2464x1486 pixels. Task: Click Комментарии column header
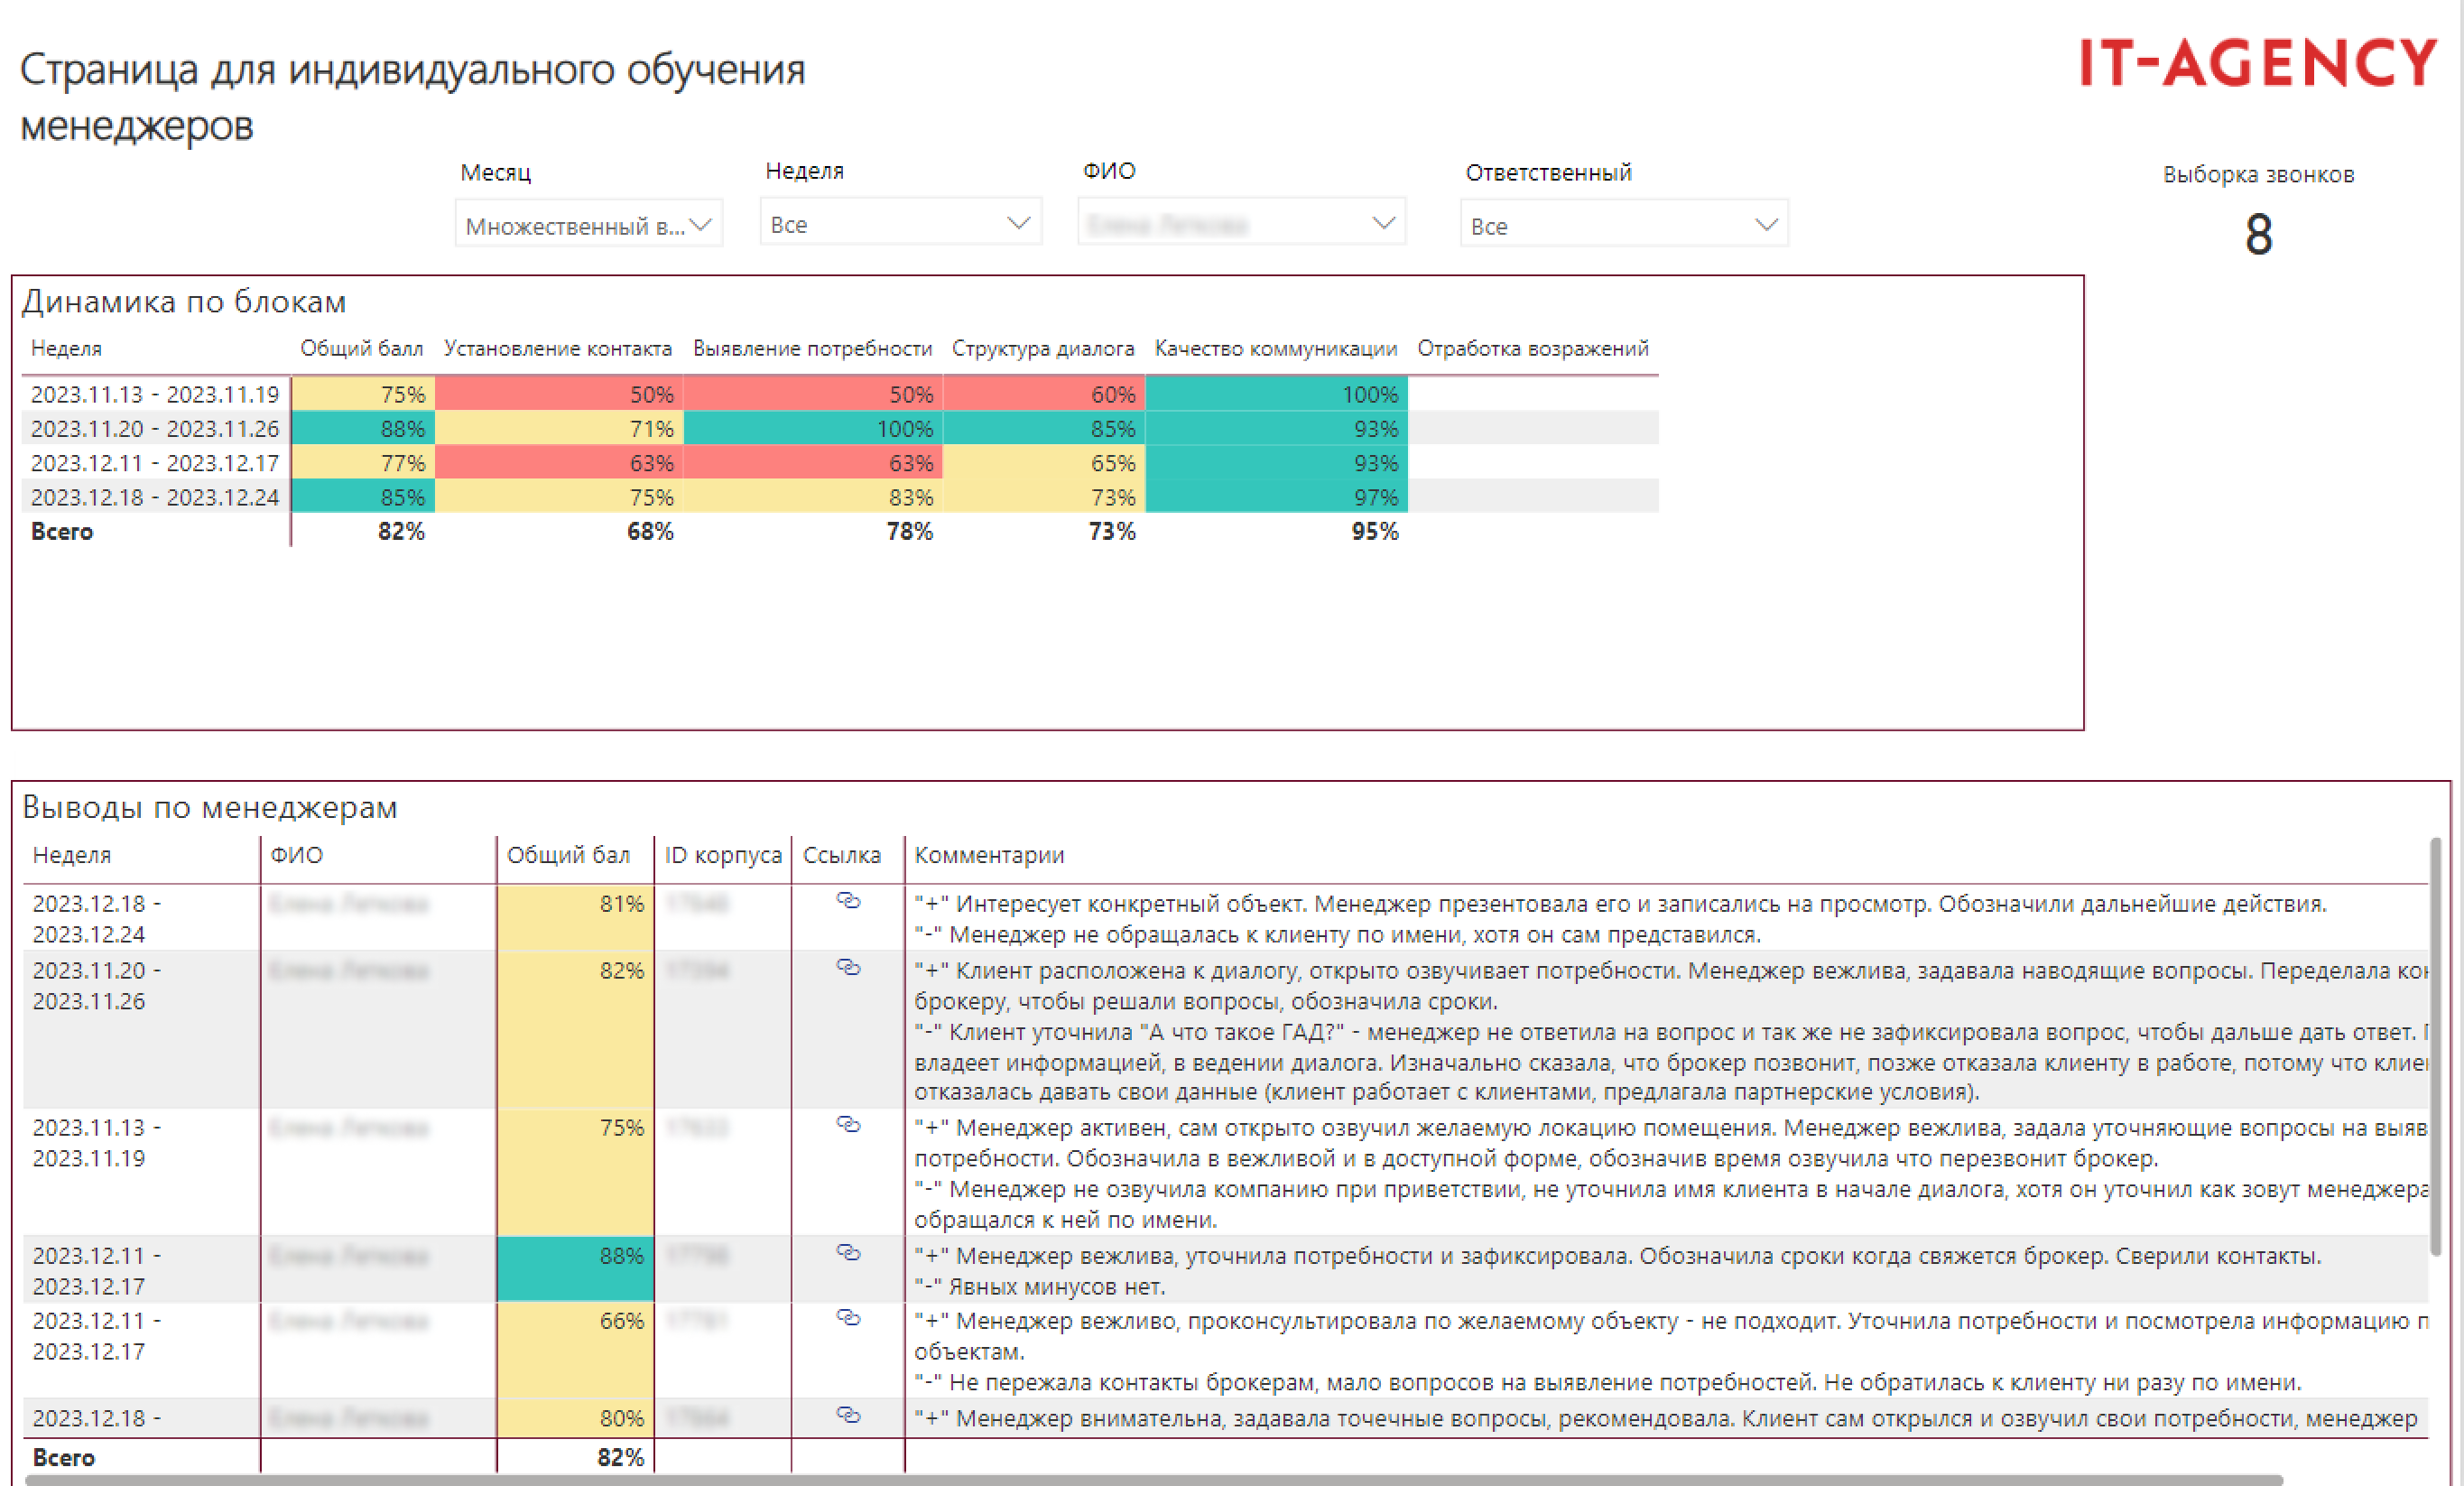tap(989, 855)
